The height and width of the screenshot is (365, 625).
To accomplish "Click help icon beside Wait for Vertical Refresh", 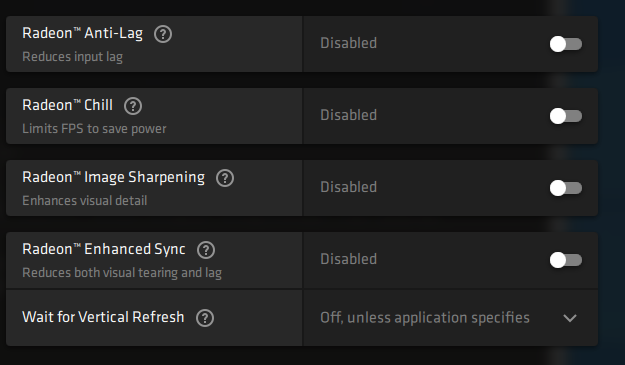I will coord(205,318).
